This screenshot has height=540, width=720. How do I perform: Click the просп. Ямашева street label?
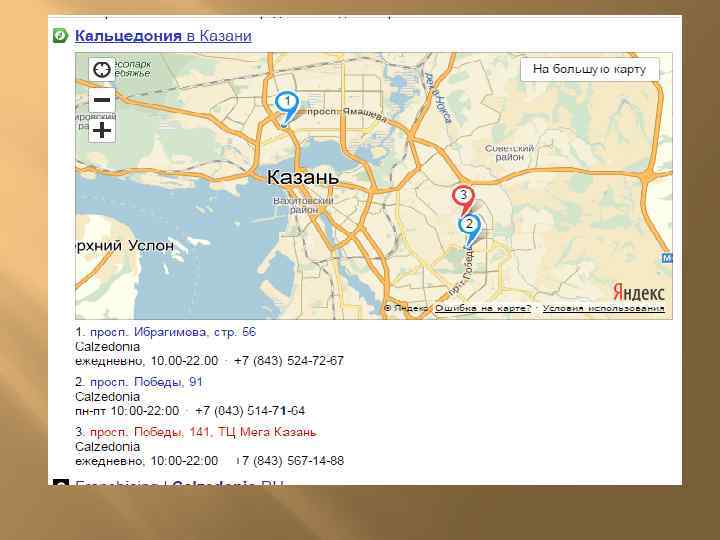(x=347, y=114)
